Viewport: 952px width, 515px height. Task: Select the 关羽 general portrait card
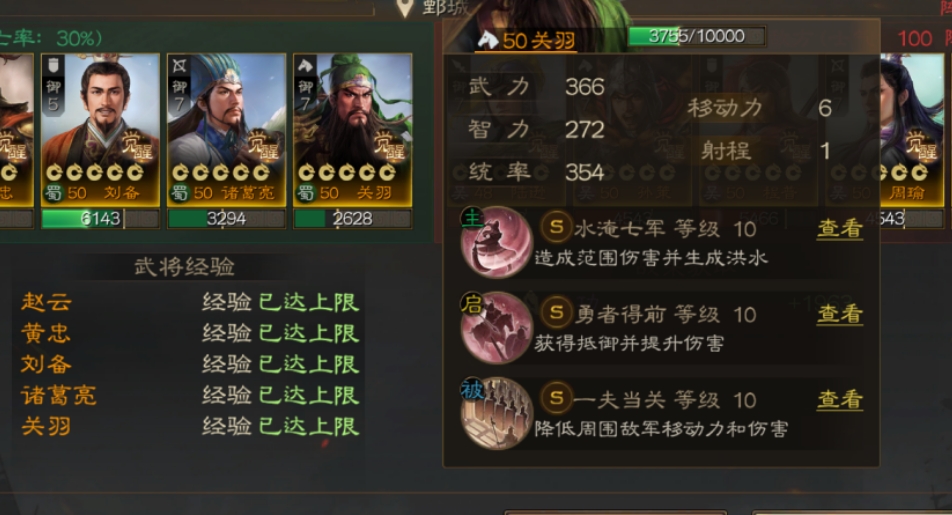(x=353, y=130)
